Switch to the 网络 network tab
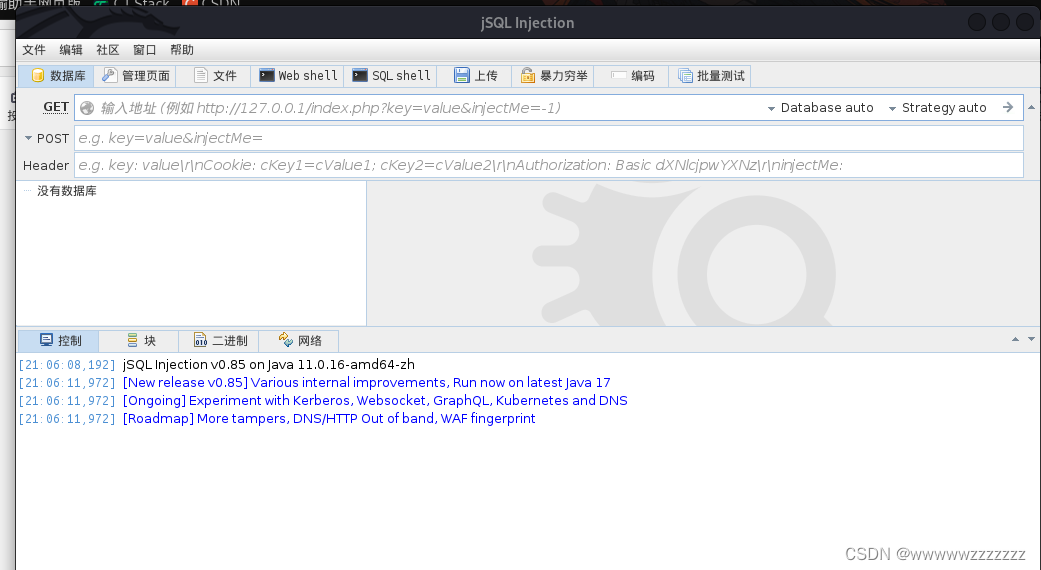The width and height of the screenshot is (1041, 570). point(299,340)
